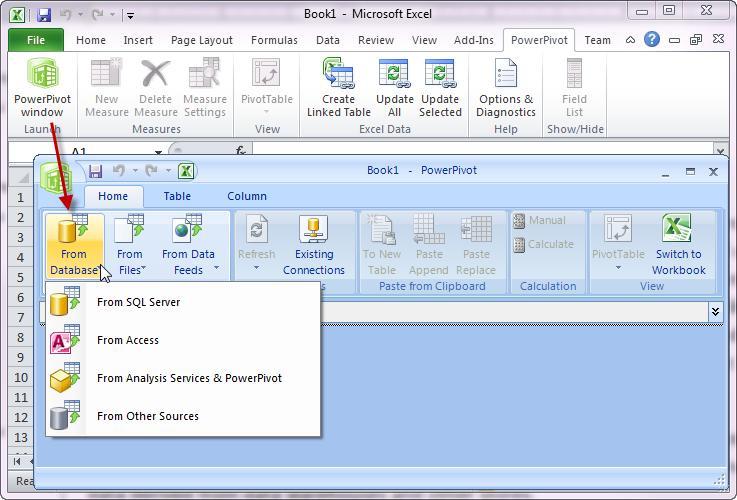
Task: Open the Excel File tab
Action: point(36,40)
